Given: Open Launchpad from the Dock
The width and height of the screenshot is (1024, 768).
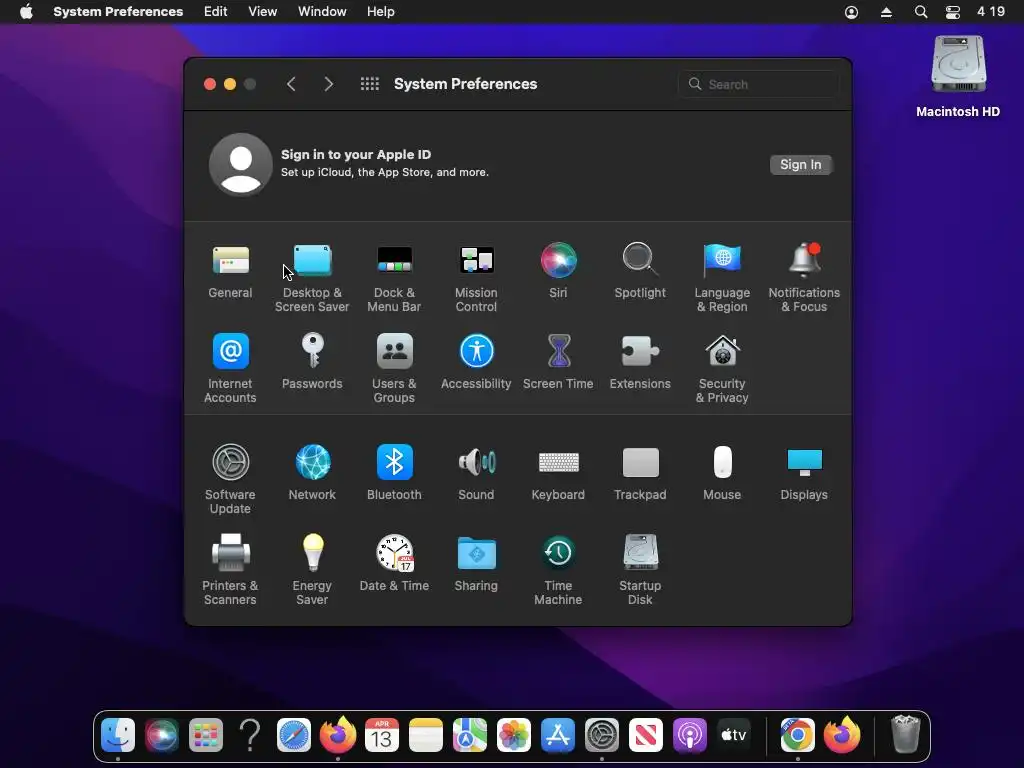Looking at the screenshot, I should [206, 735].
